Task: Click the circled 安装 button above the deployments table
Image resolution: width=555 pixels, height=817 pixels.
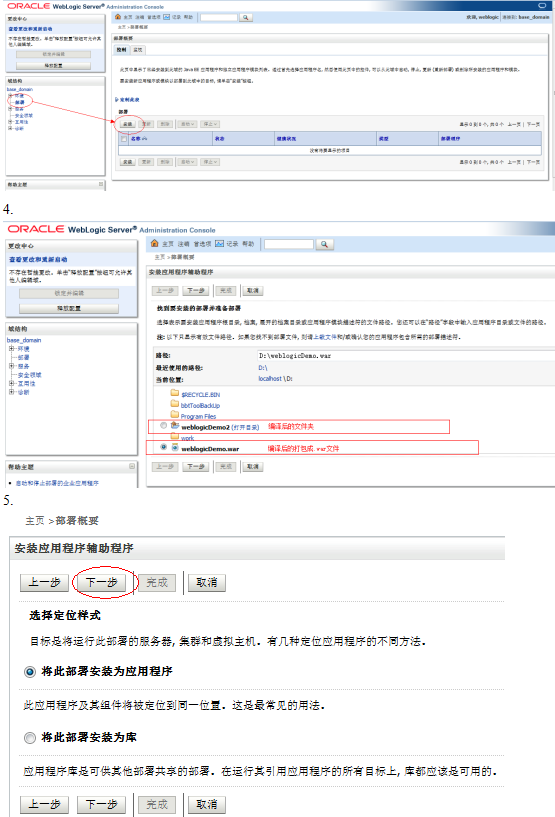Action: click(127, 124)
